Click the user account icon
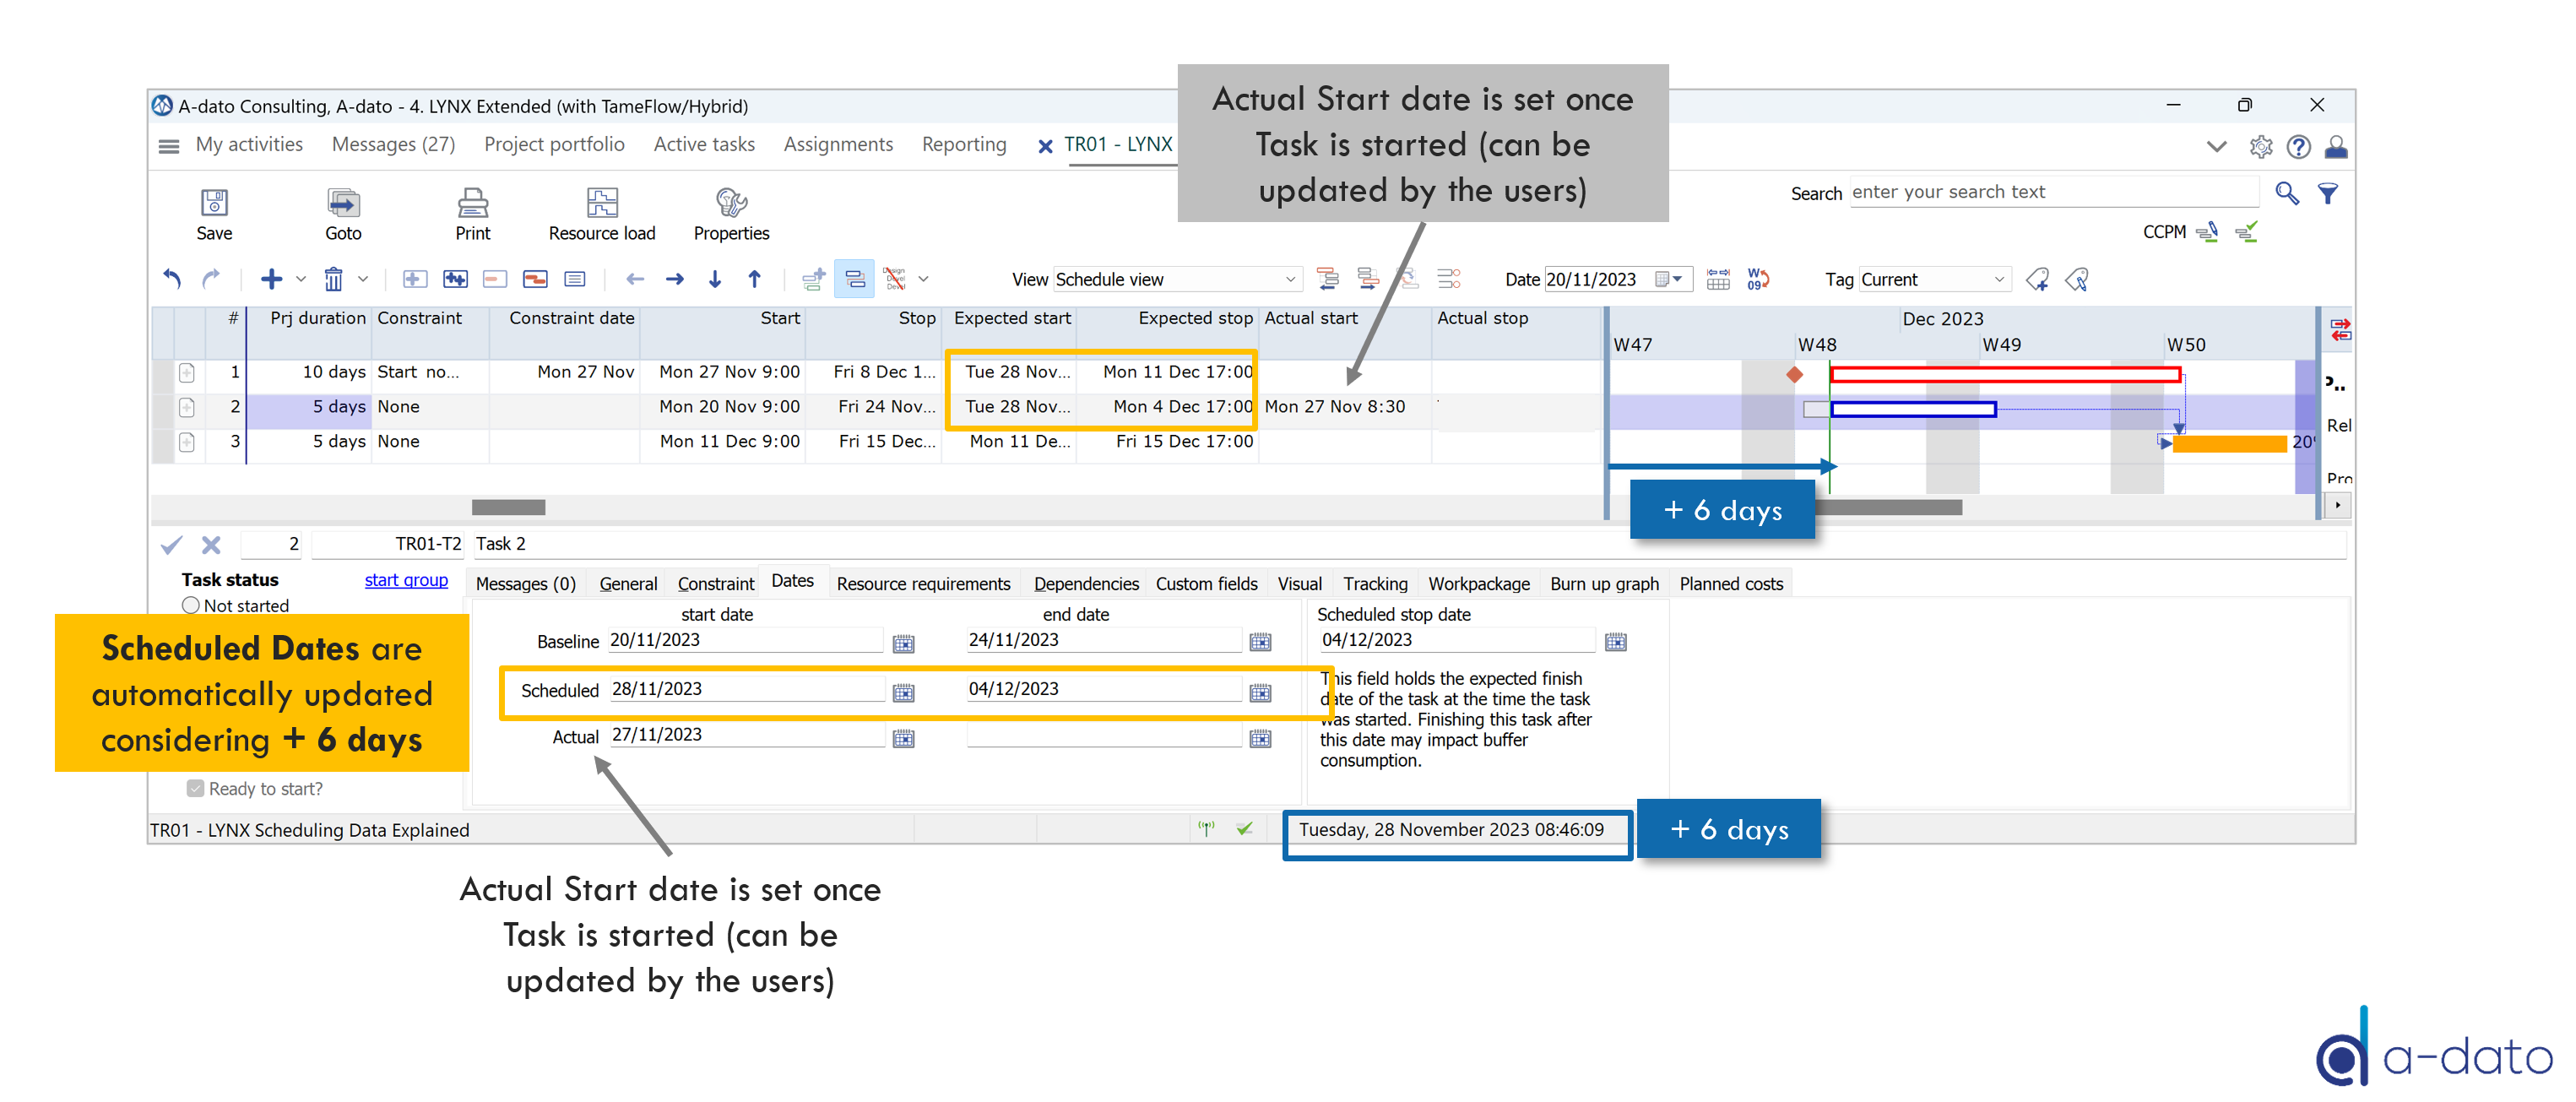 pos(2336,147)
